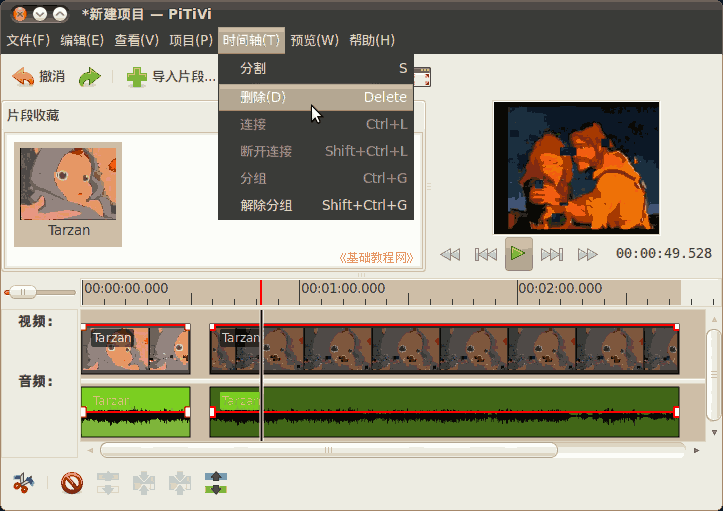Click the 00:02:00.000 ruler mark
The image size is (723, 511).
[560, 288]
